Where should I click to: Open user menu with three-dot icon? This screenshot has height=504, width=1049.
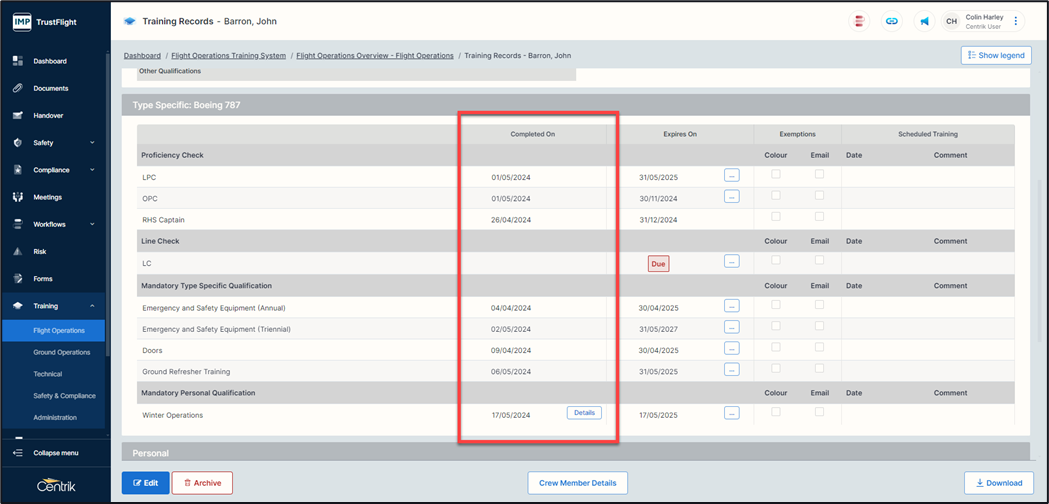coord(1016,21)
